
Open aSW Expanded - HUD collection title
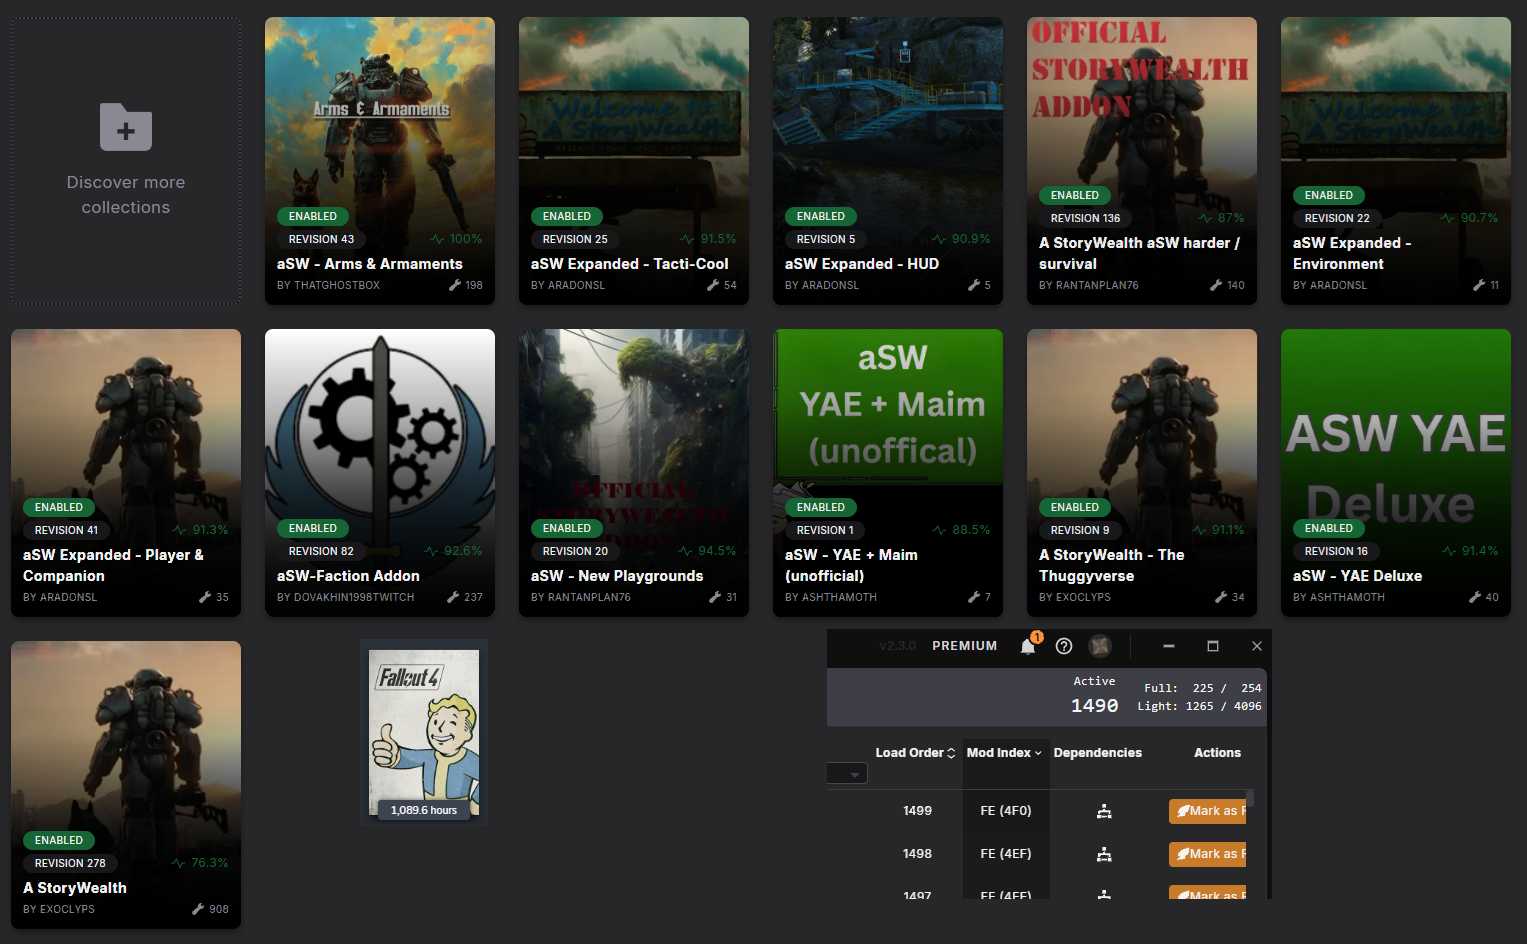pyautogui.click(x=862, y=264)
